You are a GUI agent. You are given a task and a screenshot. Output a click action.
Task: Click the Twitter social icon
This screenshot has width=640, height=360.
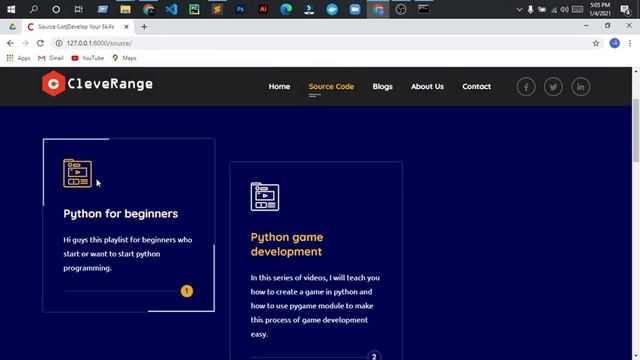[553, 87]
